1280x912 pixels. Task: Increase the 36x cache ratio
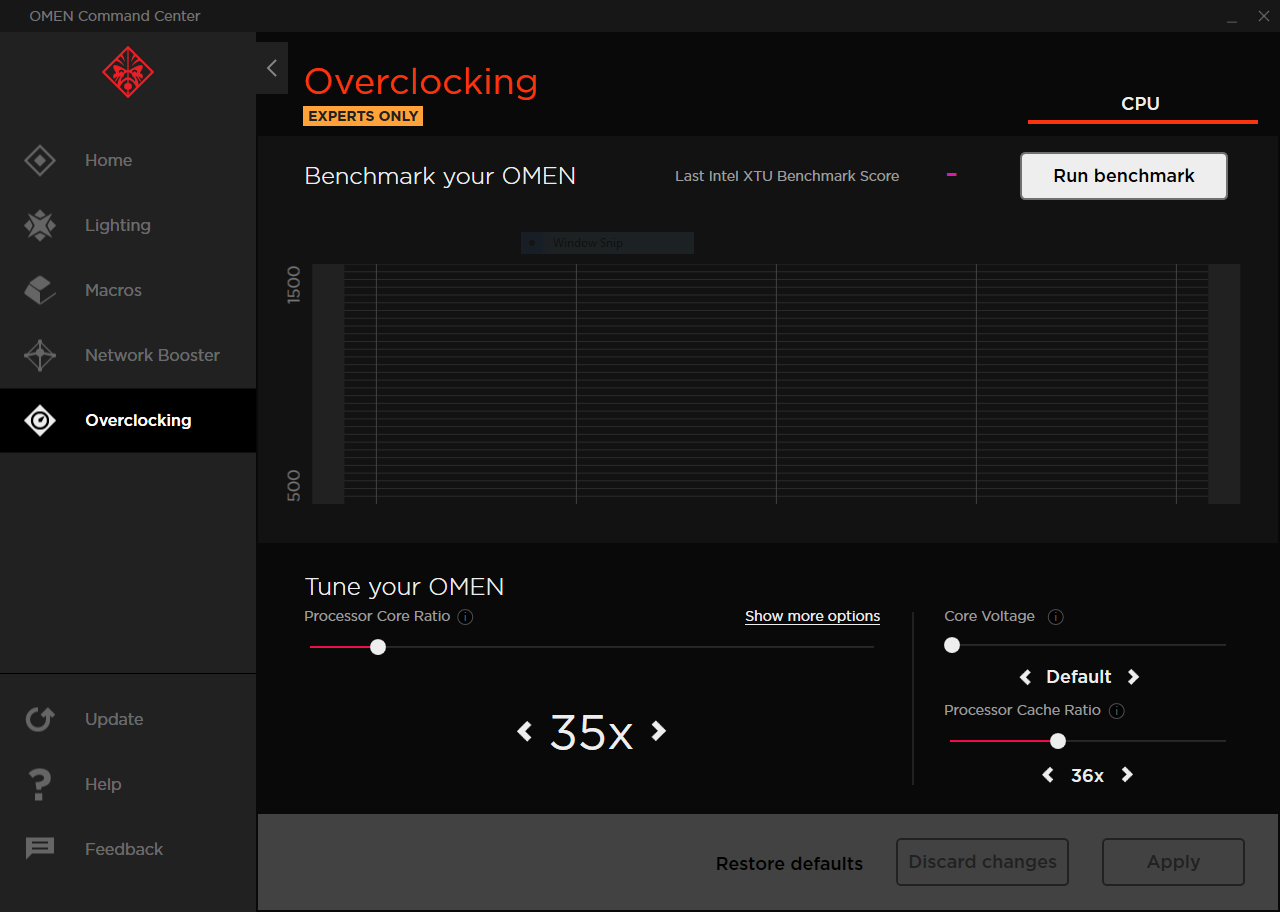pos(1127,775)
